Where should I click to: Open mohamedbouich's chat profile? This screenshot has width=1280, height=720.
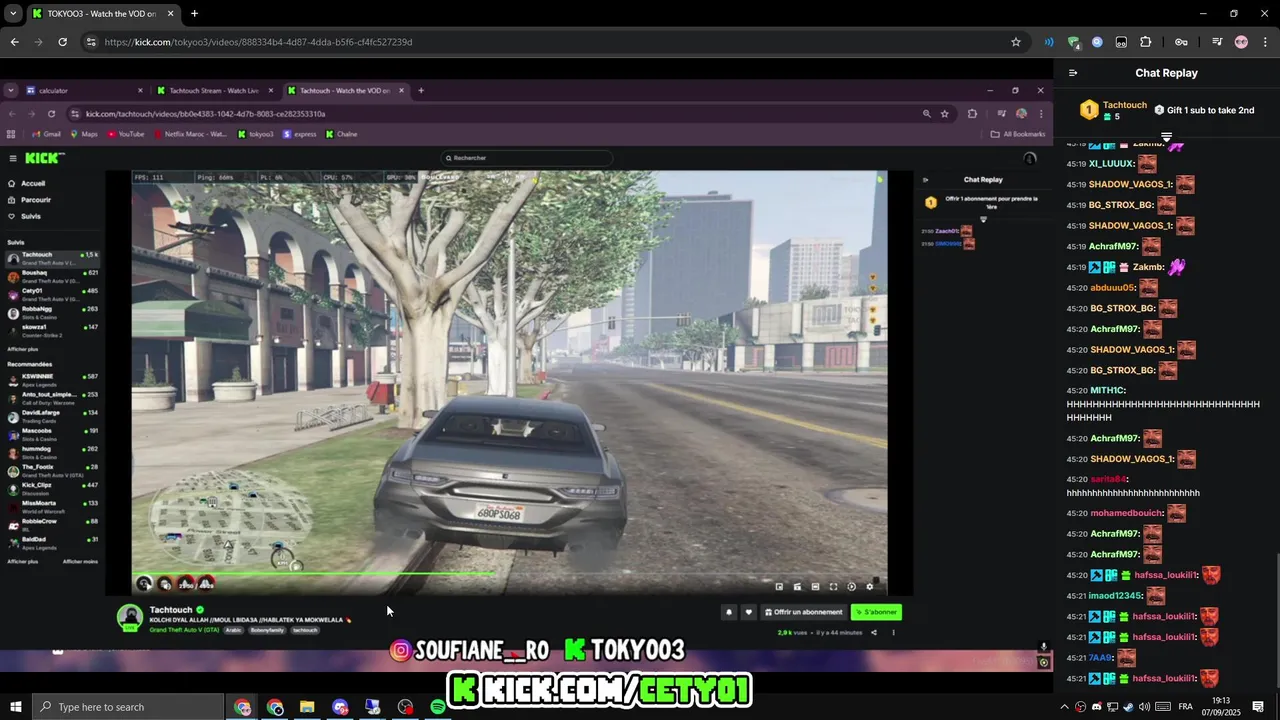tap(1126, 513)
